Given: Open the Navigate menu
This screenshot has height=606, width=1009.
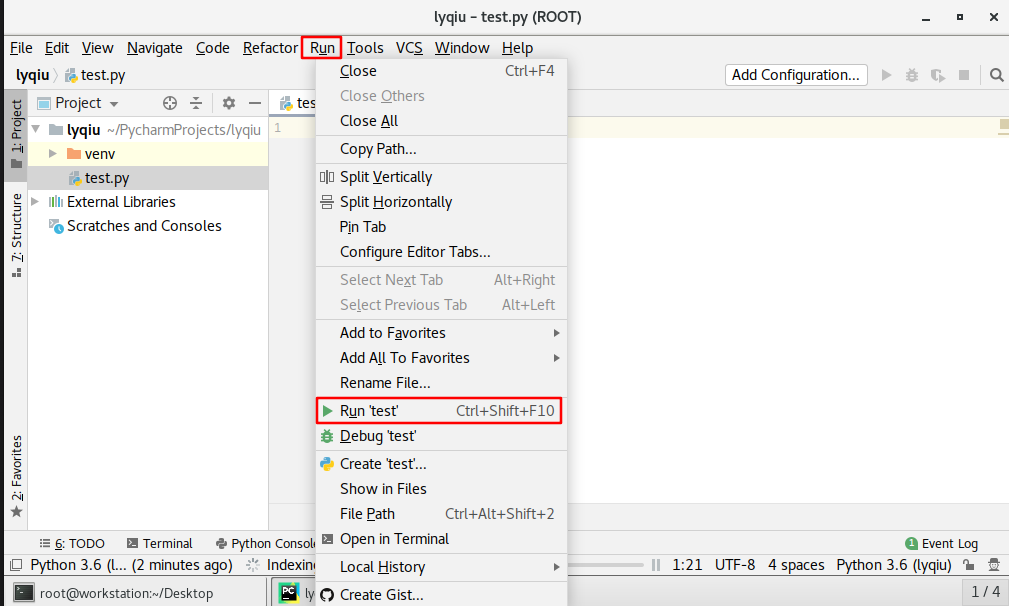Looking at the screenshot, I should click(154, 48).
